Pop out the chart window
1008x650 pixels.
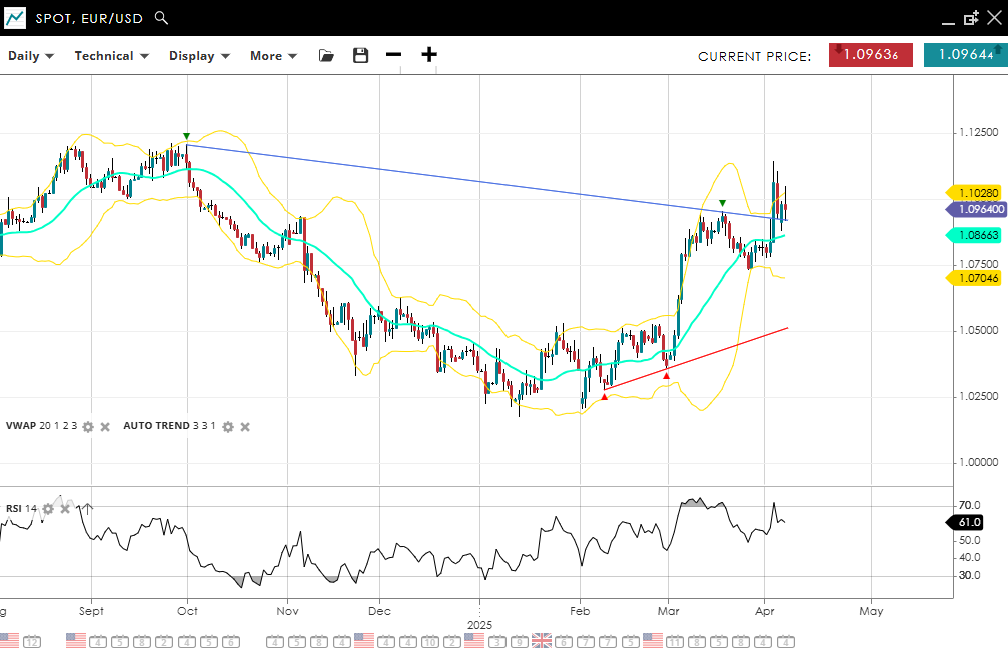click(x=971, y=18)
